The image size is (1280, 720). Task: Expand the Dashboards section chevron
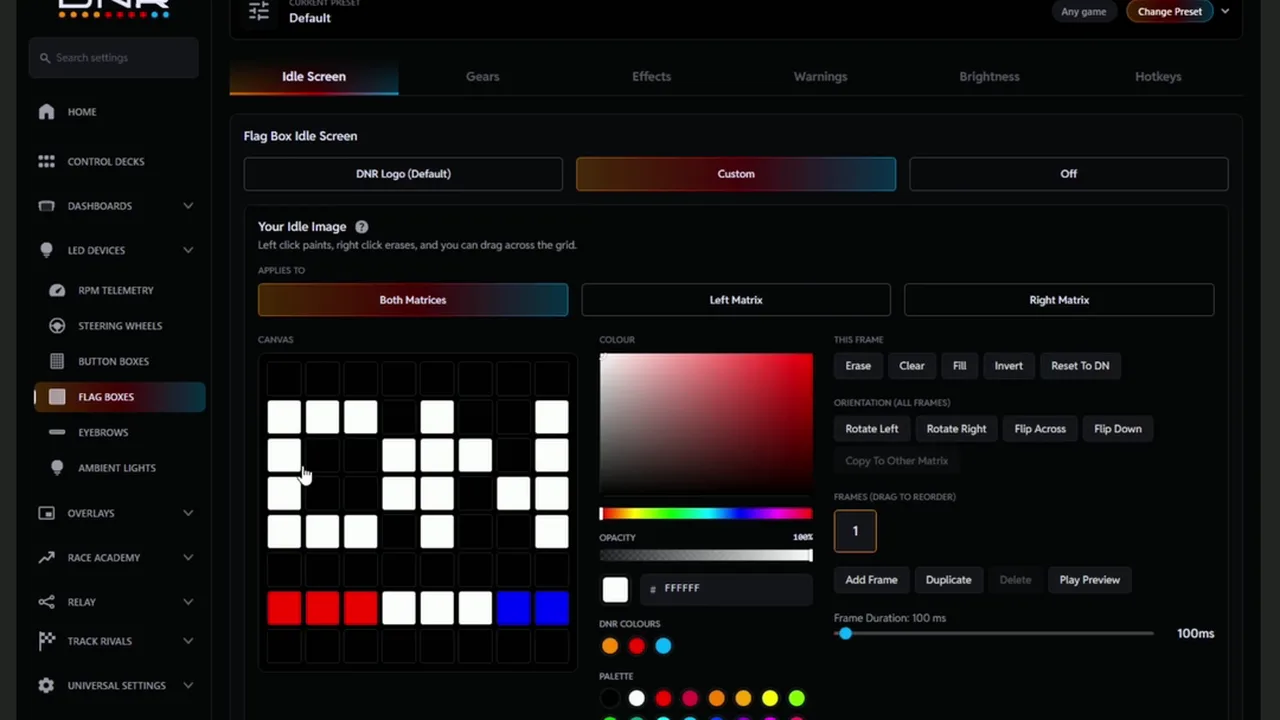click(188, 206)
